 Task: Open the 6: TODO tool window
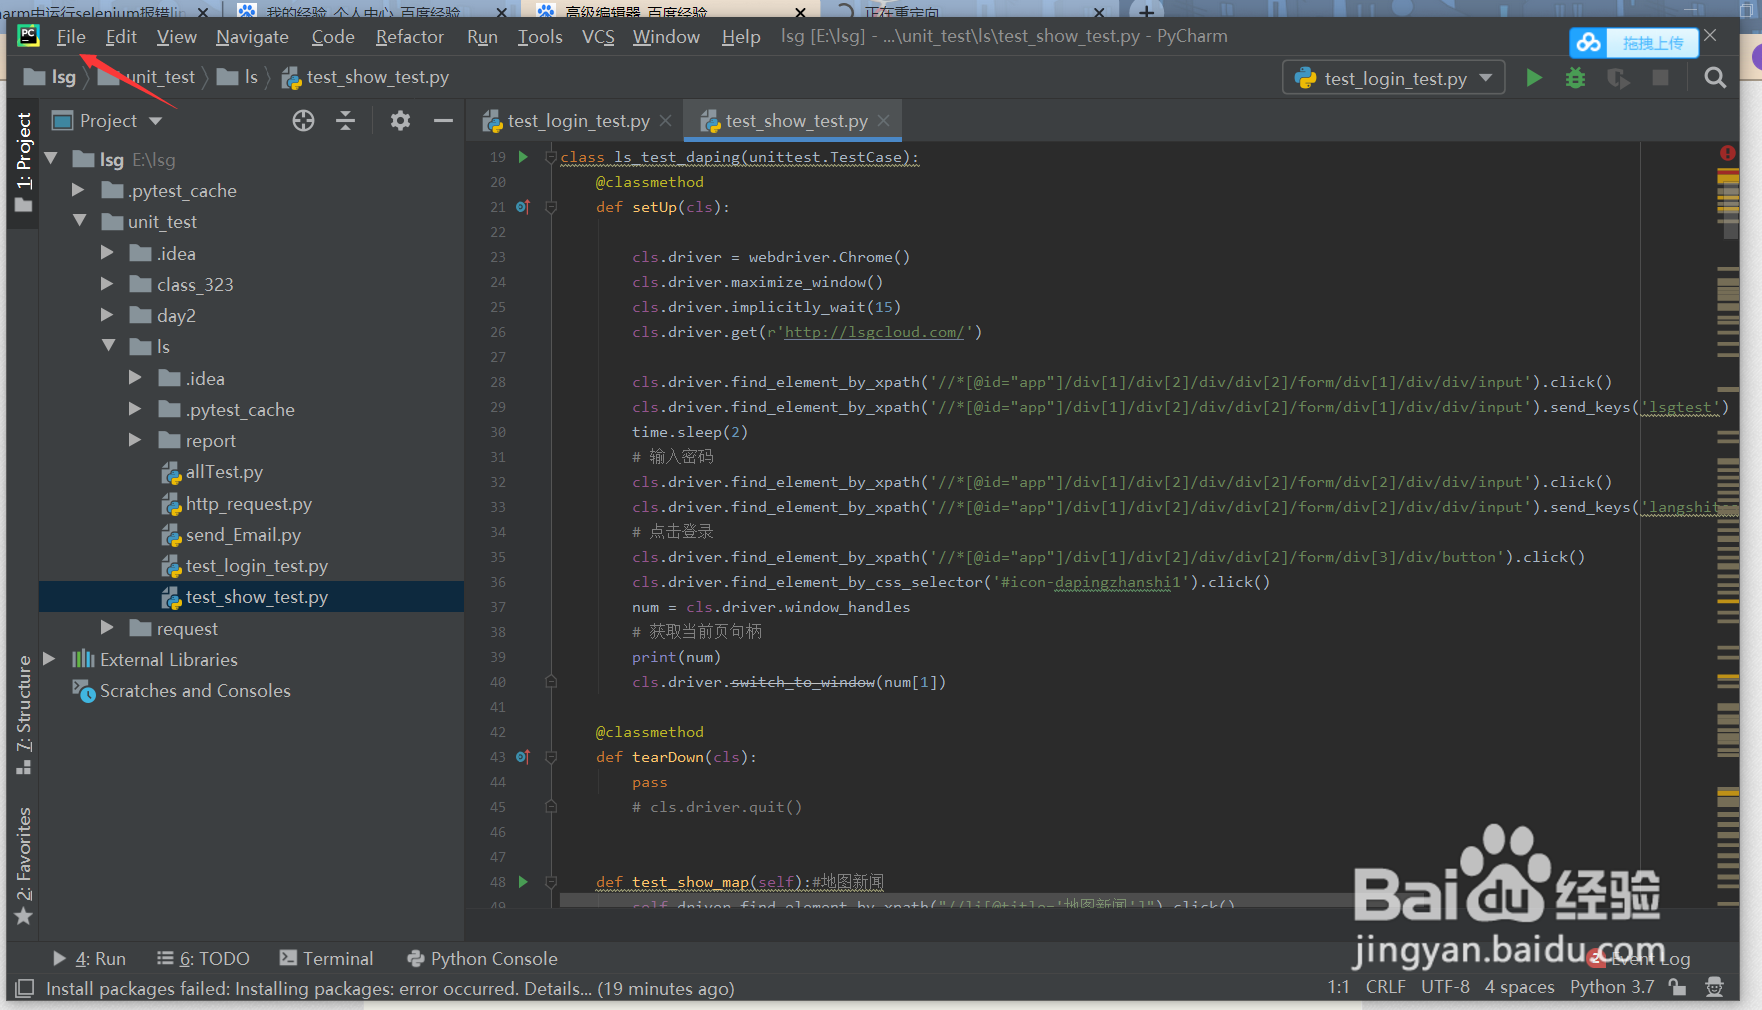point(203,959)
